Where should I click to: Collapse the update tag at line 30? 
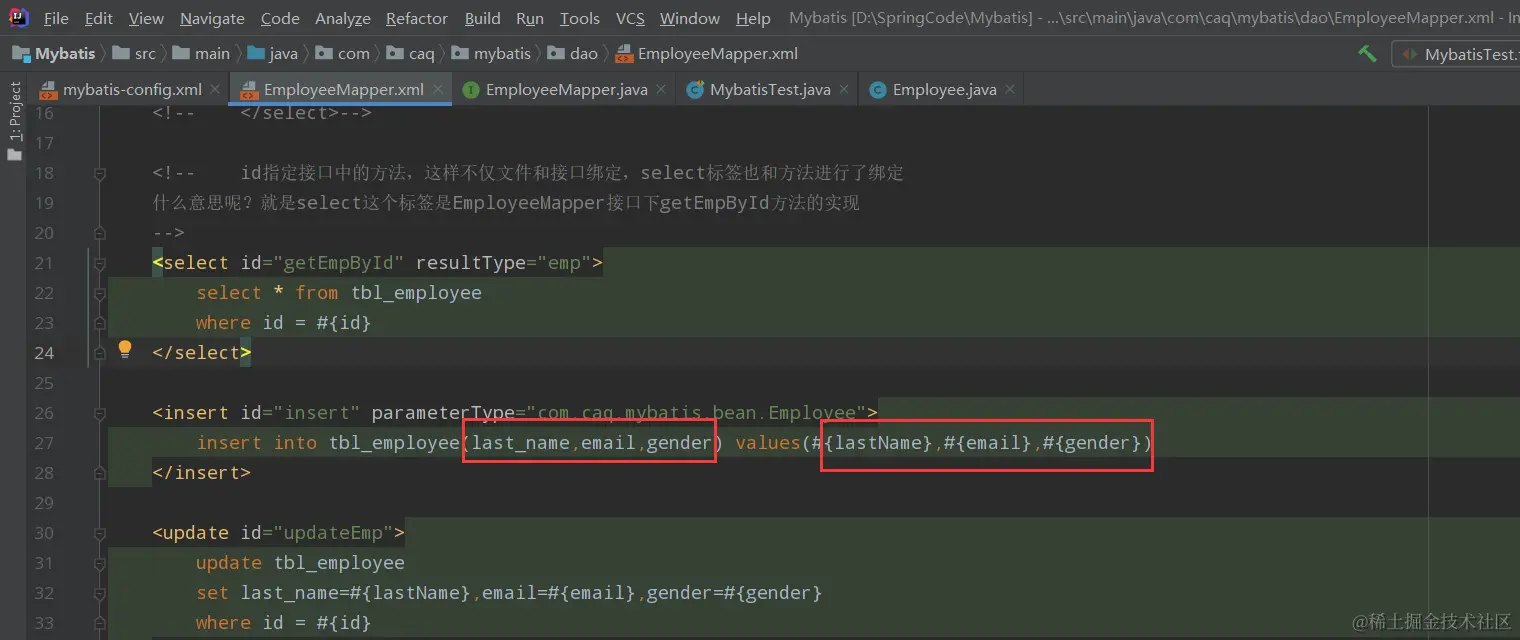tap(99, 533)
